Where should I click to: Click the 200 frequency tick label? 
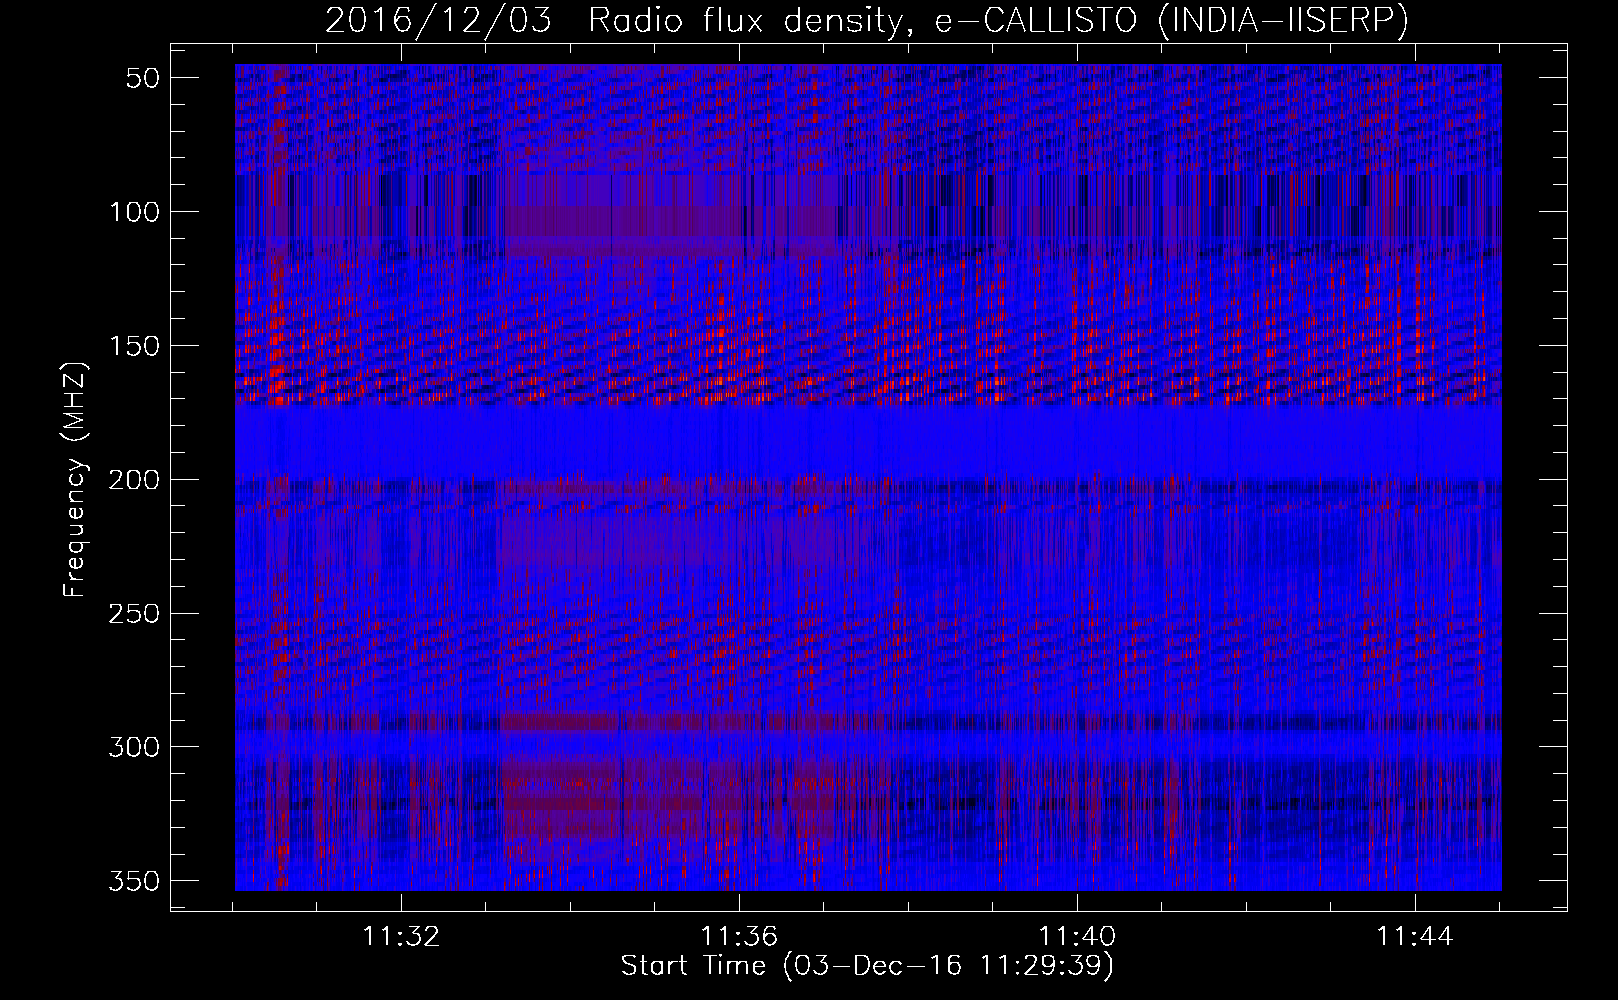coord(134,480)
